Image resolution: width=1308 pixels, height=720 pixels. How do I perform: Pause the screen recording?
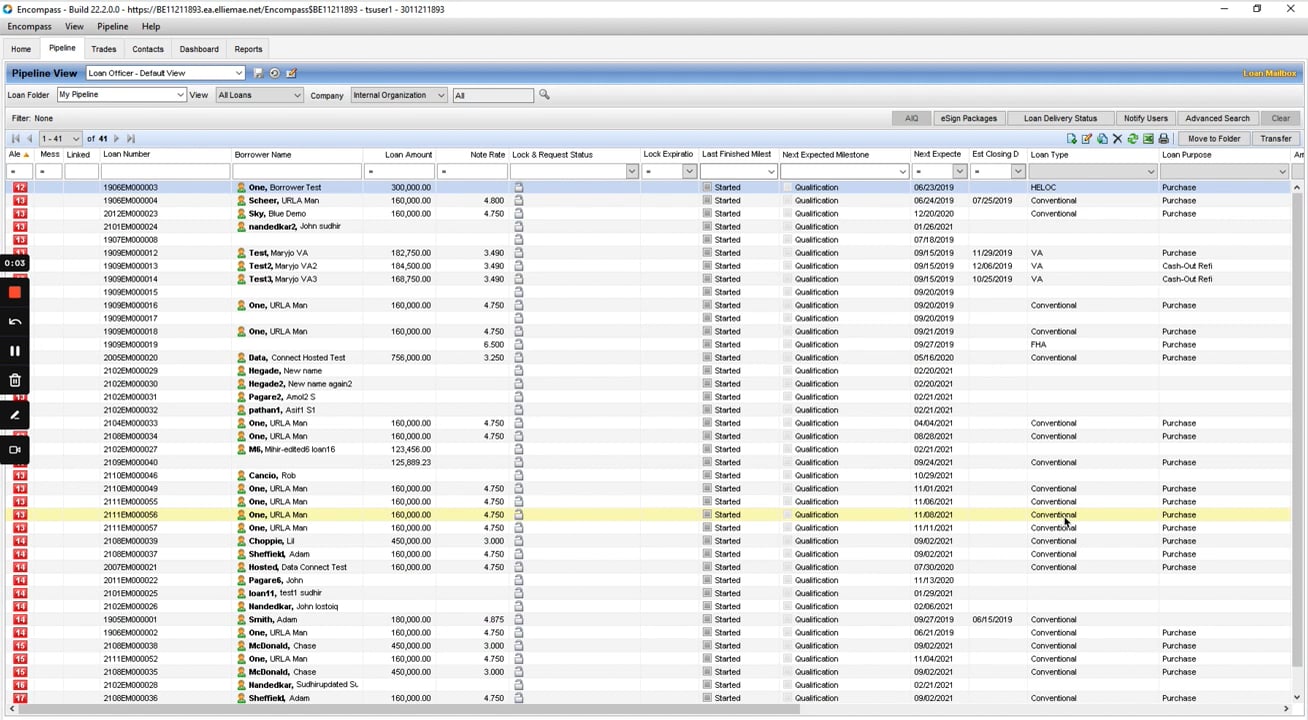pos(15,351)
